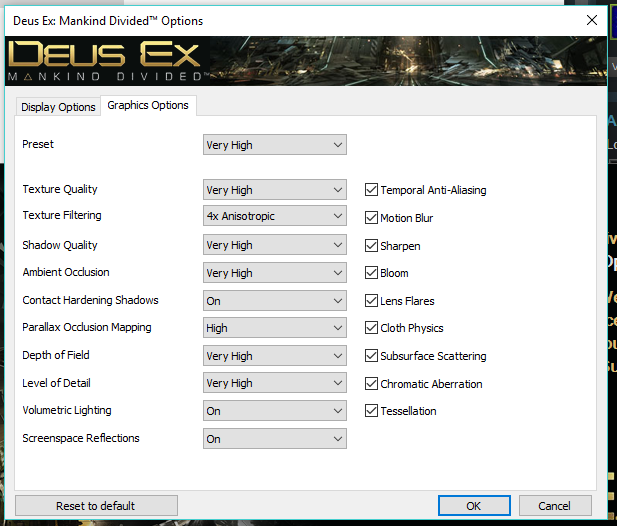Click the Ambient Occlusion label
The width and height of the screenshot is (617, 526).
tap(66, 272)
